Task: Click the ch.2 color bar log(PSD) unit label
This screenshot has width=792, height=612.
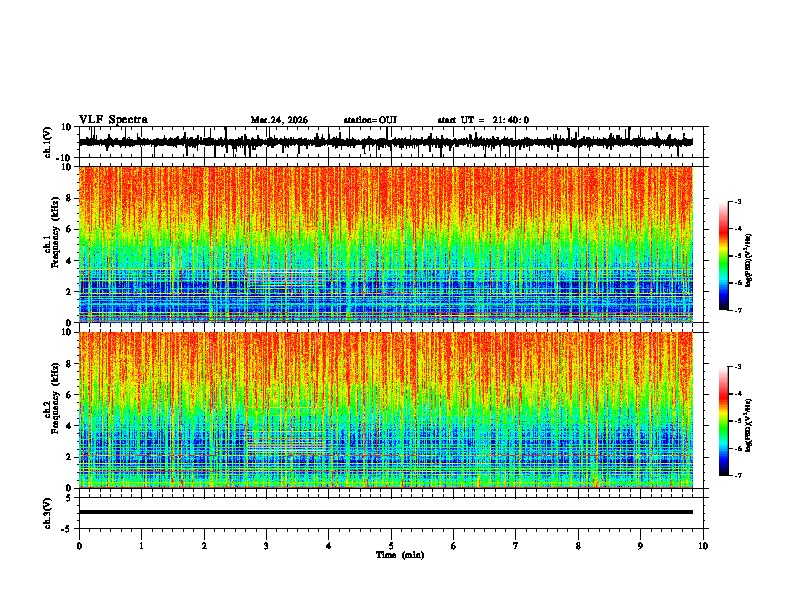Action: click(749, 425)
